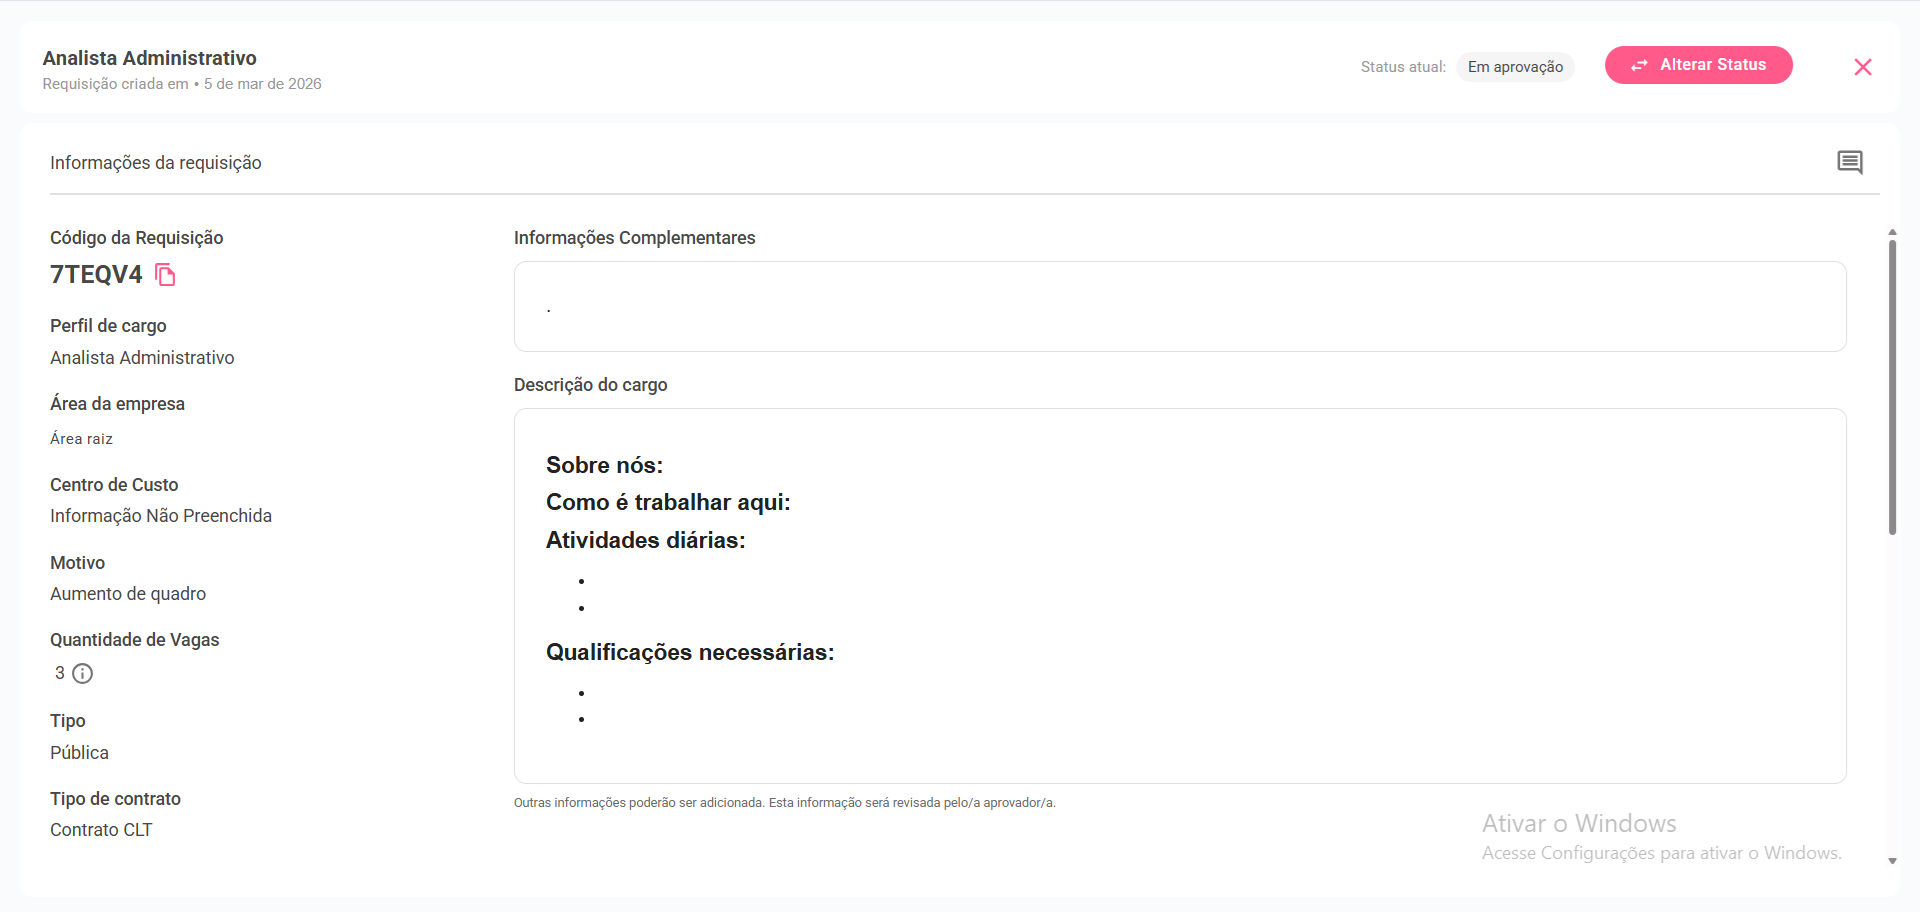Select the Aumento de quadro value
This screenshot has width=1920, height=912.
click(128, 594)
